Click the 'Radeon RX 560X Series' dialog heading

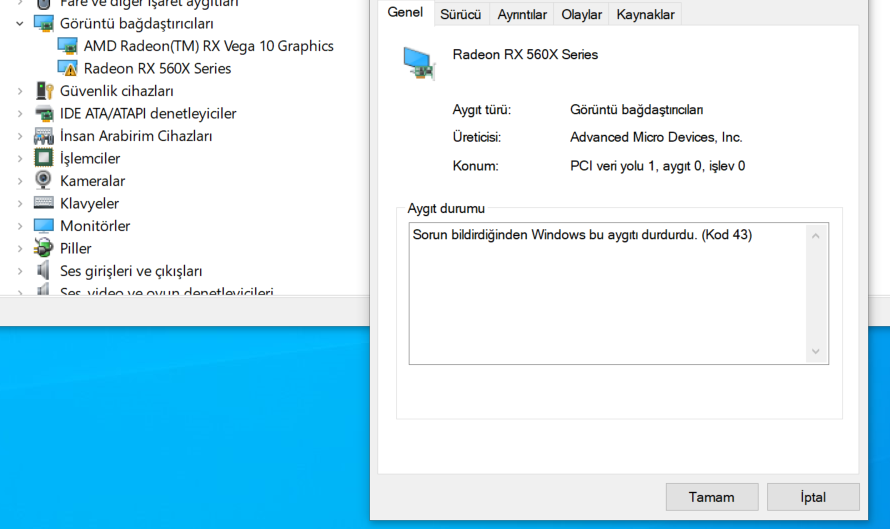pos(525,54)
